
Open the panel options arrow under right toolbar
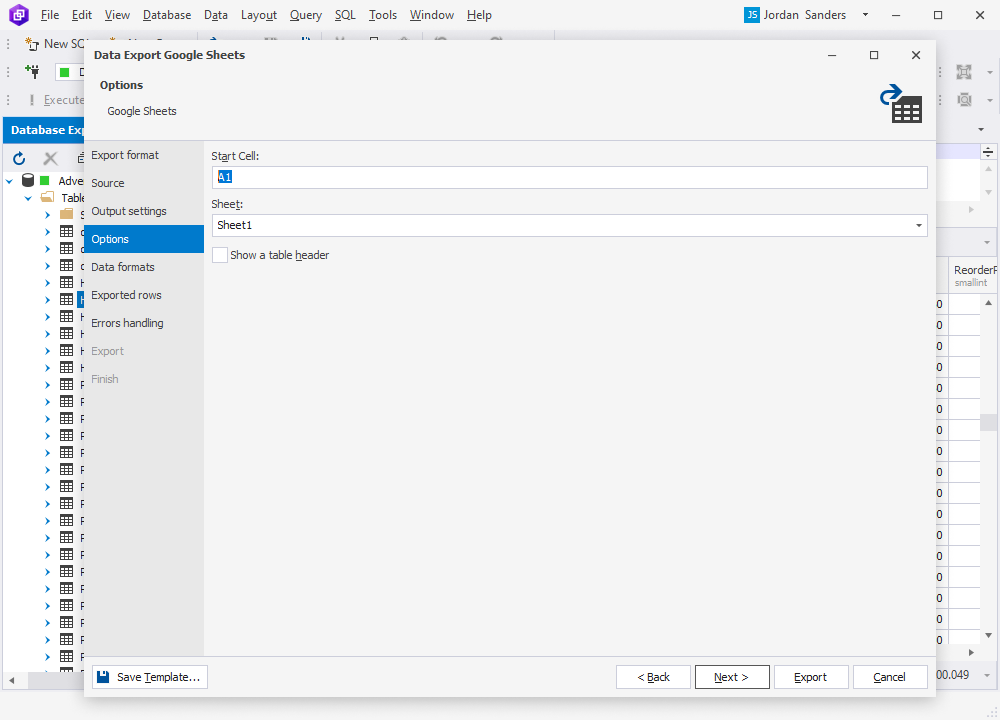point(981,129)
